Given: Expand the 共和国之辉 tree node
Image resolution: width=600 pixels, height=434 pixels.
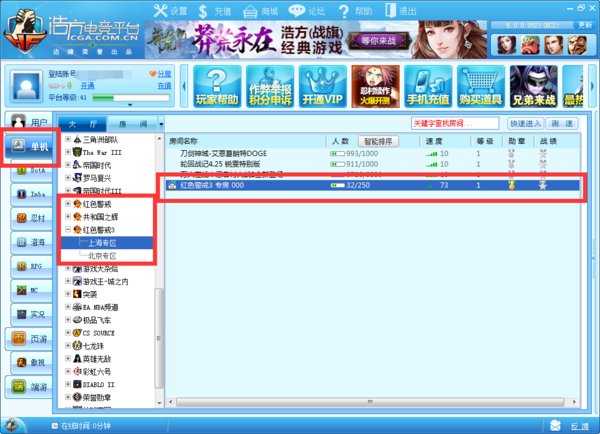Looking at the screenshot, I should pos(68,217).
